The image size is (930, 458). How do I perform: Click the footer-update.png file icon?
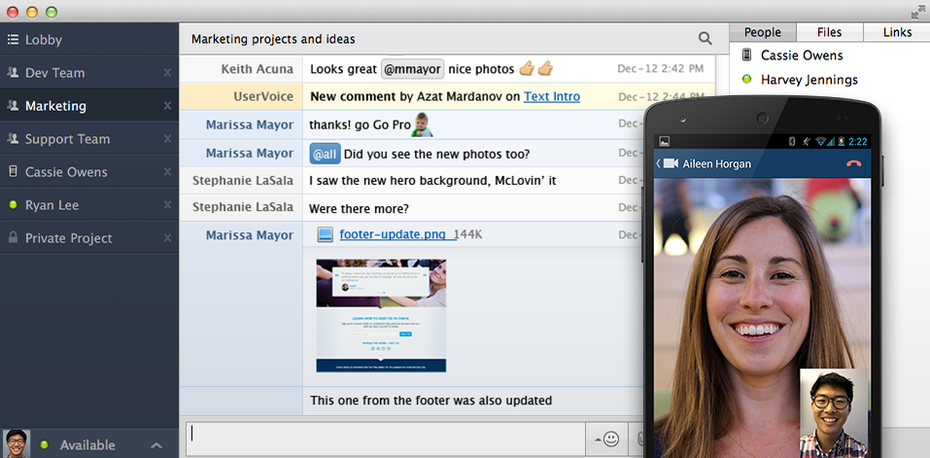pyautogui.click(x=325, y=235)
